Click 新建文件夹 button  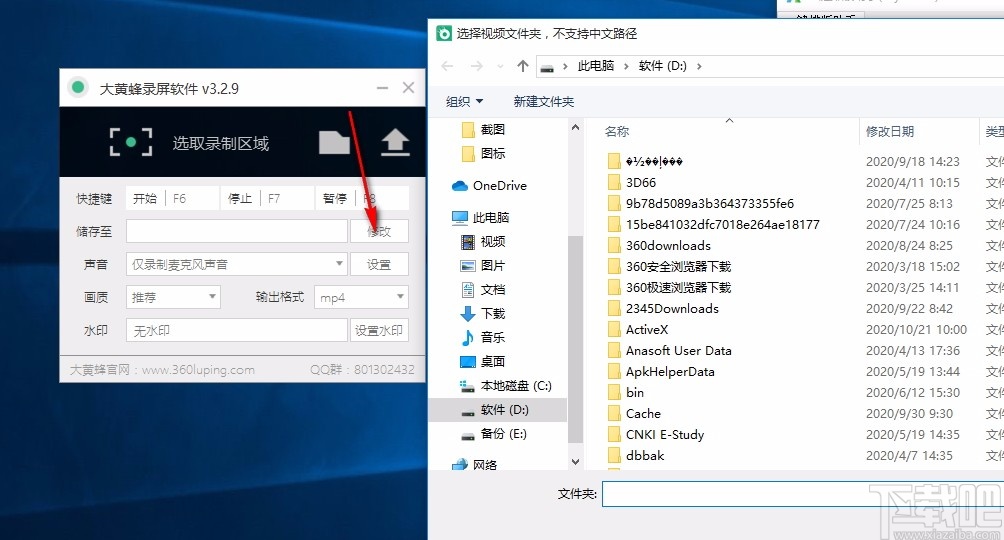(x=544, y=101)
